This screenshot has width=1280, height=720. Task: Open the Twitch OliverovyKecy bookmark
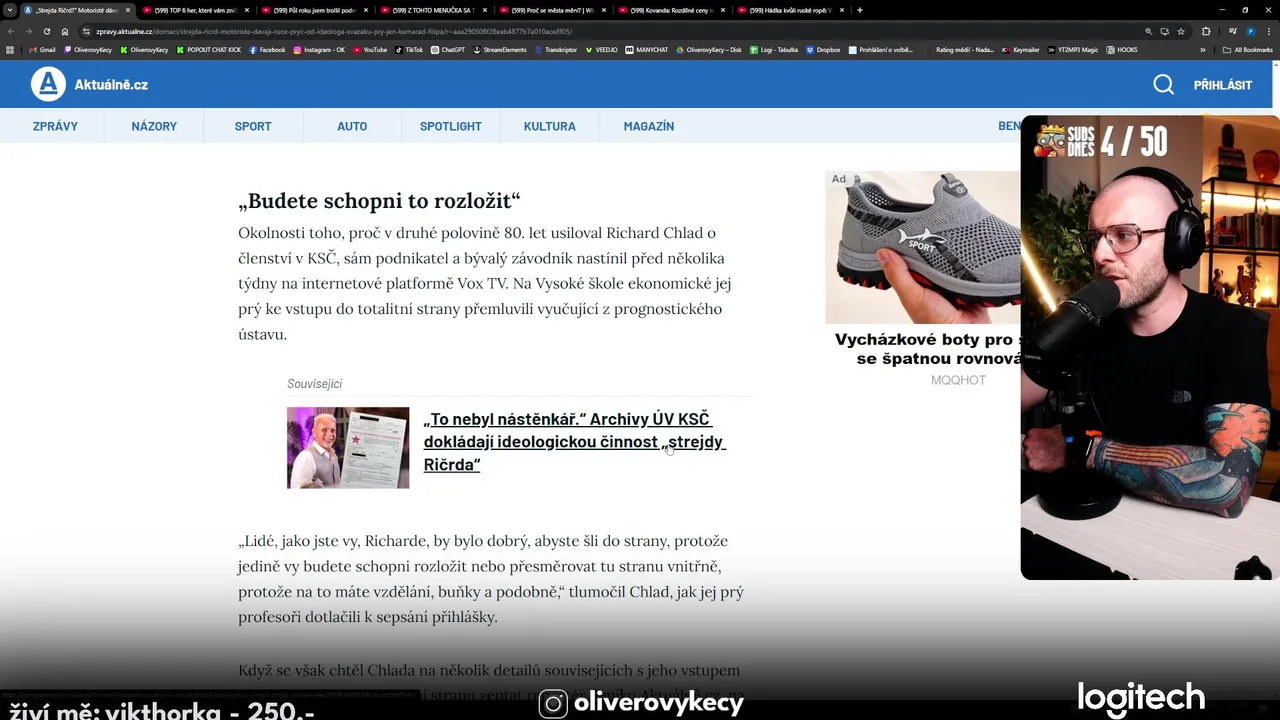(88, 49)
